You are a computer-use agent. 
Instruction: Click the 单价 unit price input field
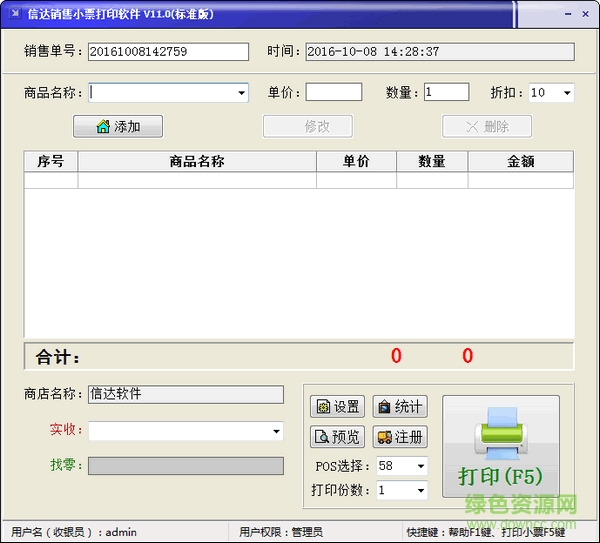[x=333, y=92]
